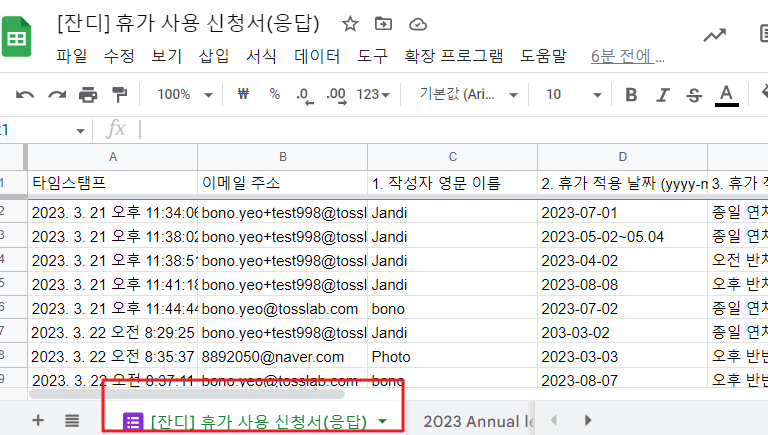This screenshot has height=435, width=768.
Task: Open the activity trend chart icon
Action: point(714,35)
